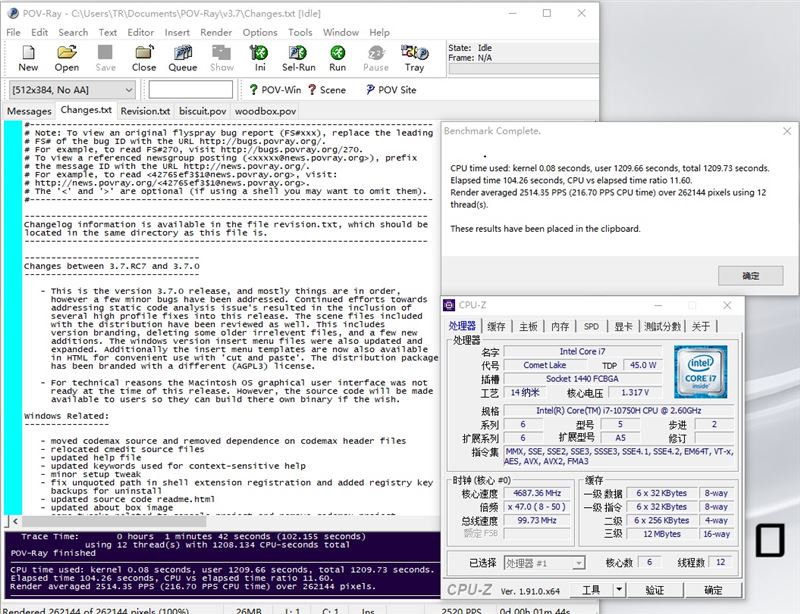This screenshot has height=614, width=800.
Task: Open the Options menu
Action: tap(260, 32)
